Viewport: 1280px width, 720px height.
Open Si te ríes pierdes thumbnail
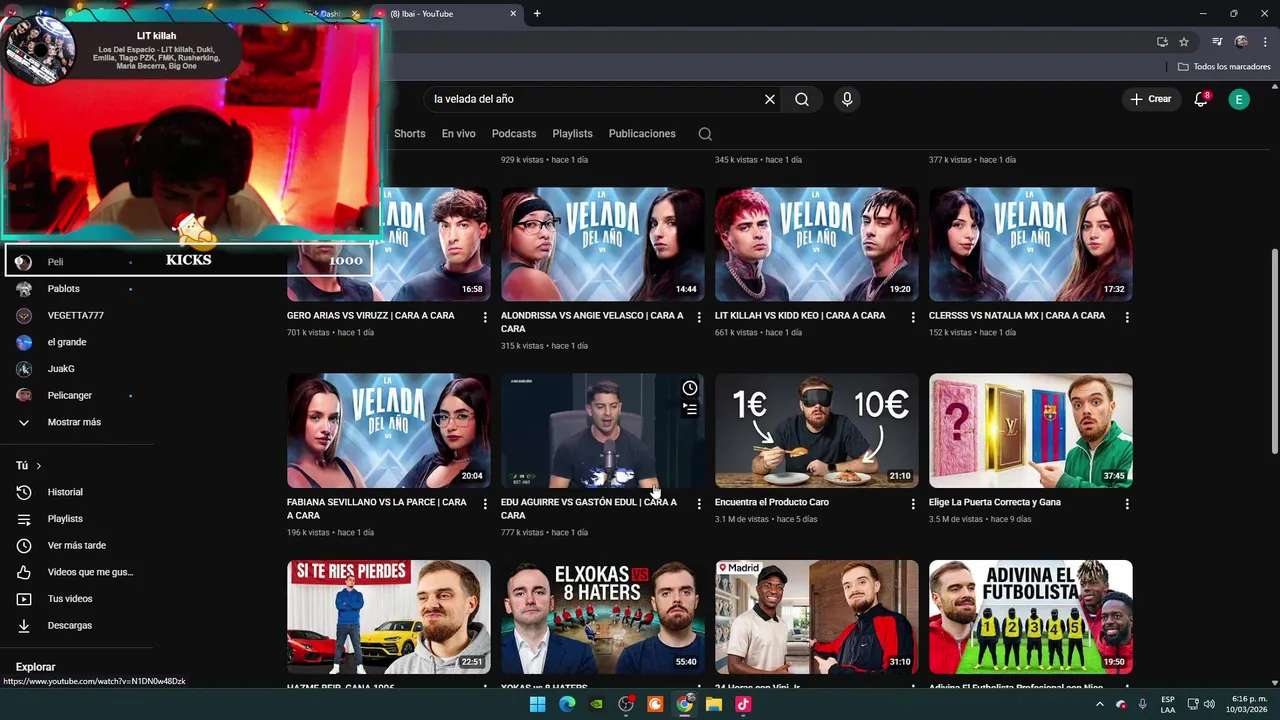click(x=389, y=617)
